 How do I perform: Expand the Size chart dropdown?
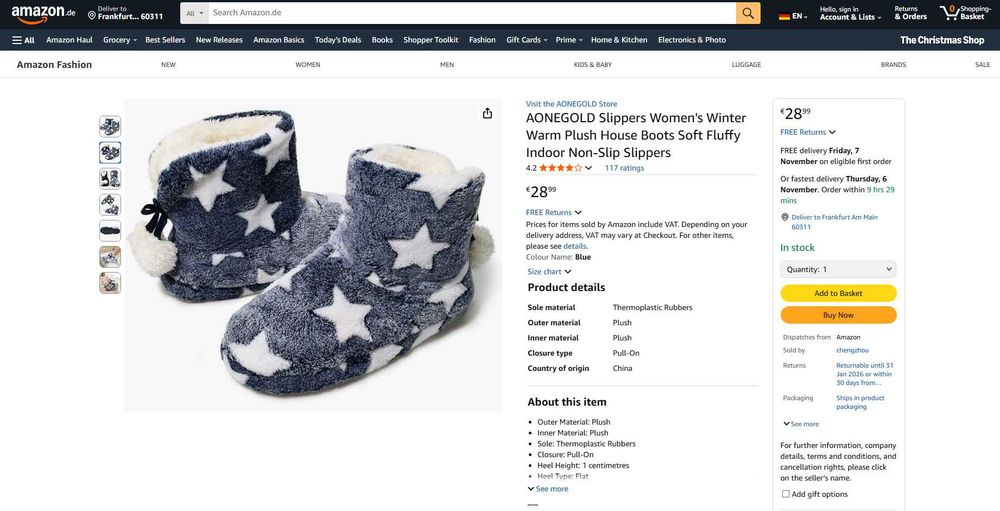(x=549, y=271)
